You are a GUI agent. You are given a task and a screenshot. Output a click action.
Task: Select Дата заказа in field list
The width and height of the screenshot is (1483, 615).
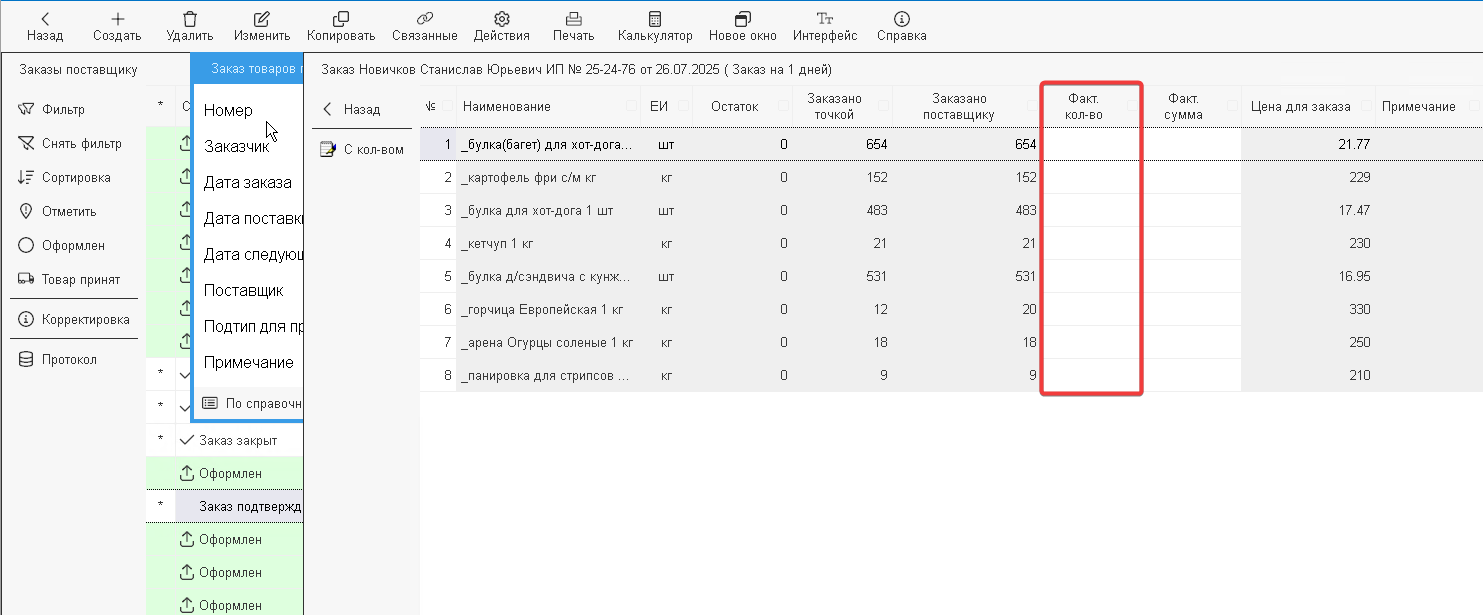coord(248,183)
